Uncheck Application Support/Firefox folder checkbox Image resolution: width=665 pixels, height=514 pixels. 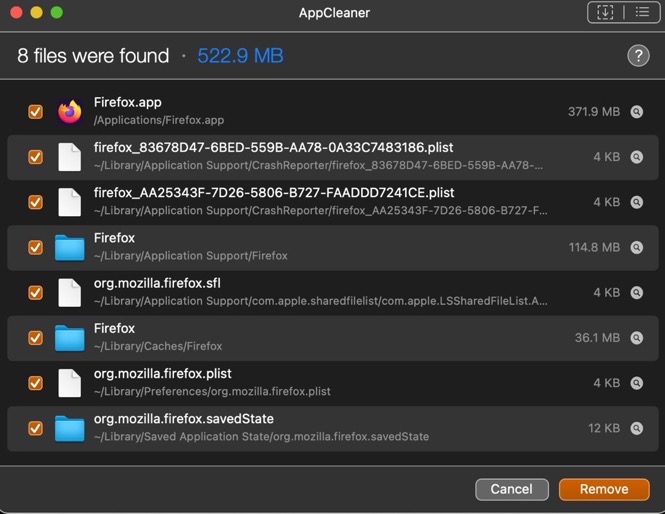[36, 248]
